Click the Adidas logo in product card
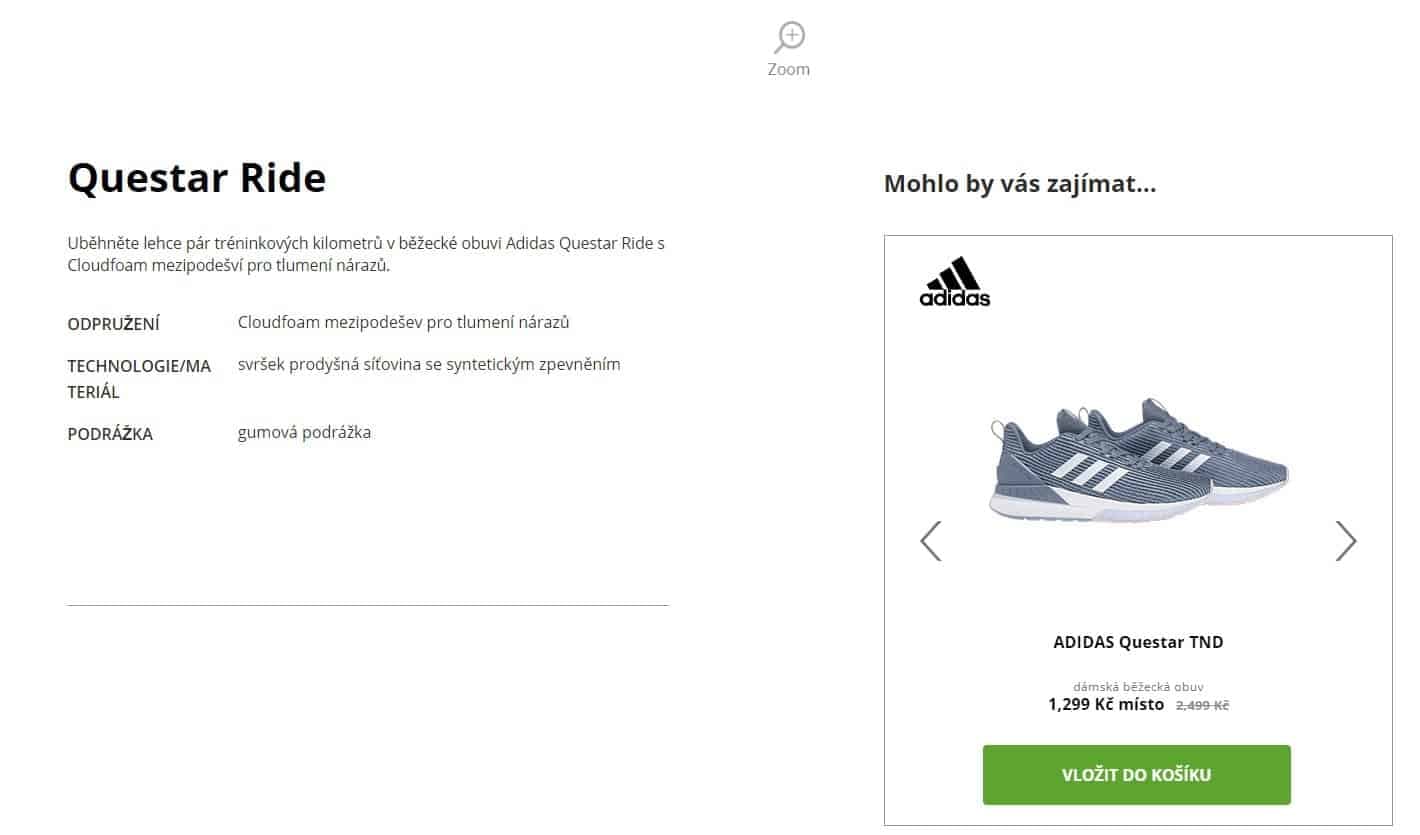 click(955, 281)
